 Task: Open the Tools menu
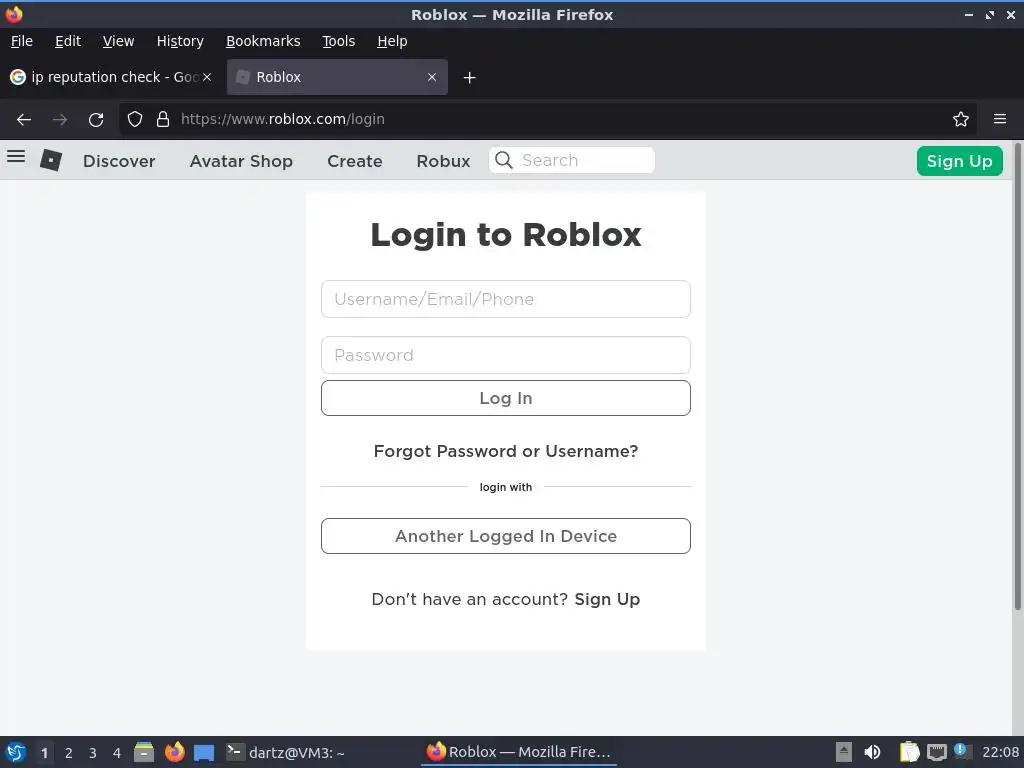click(338, 41)
